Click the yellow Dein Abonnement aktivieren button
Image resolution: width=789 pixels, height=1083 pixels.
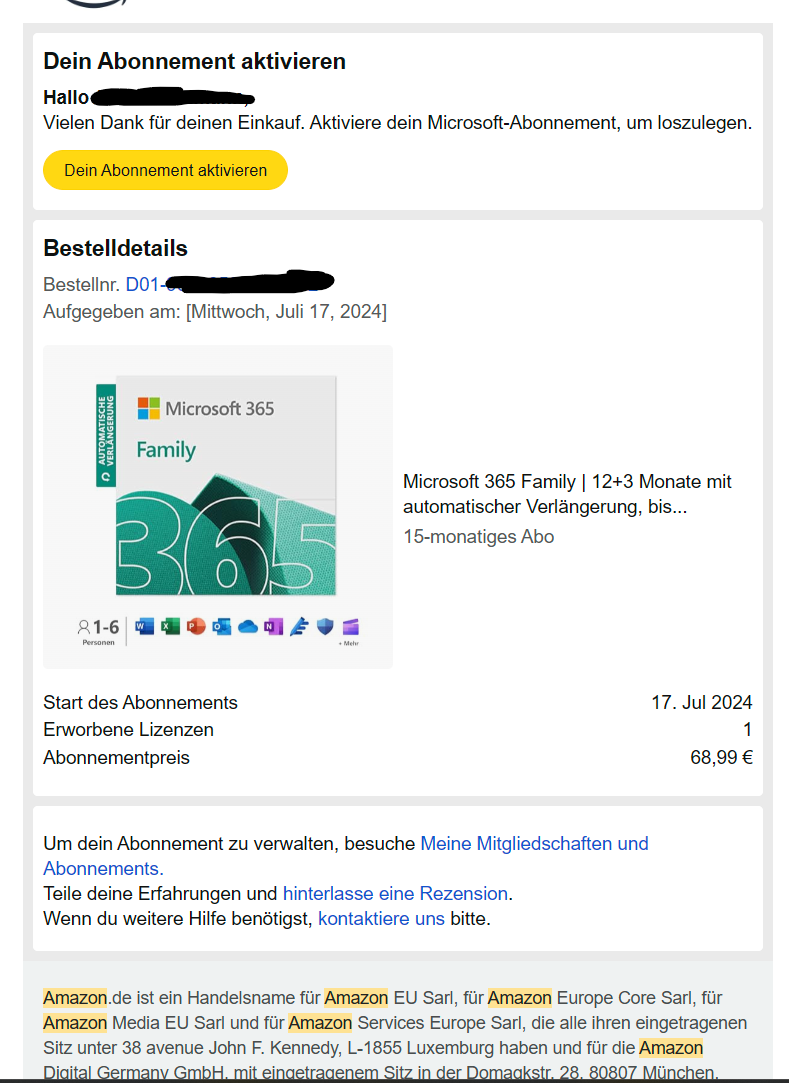[165, 170]
